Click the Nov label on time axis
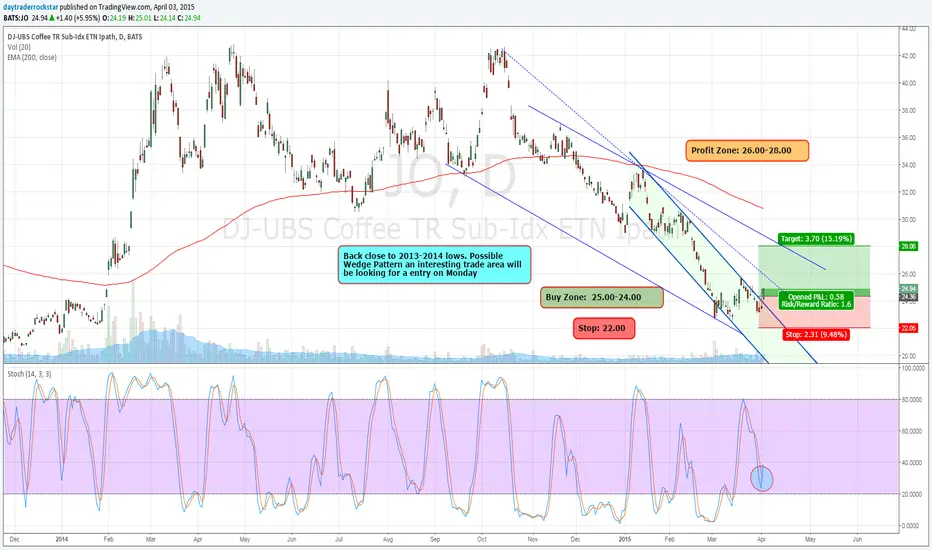The image size is (932, 550). click(x=533, y=539)
